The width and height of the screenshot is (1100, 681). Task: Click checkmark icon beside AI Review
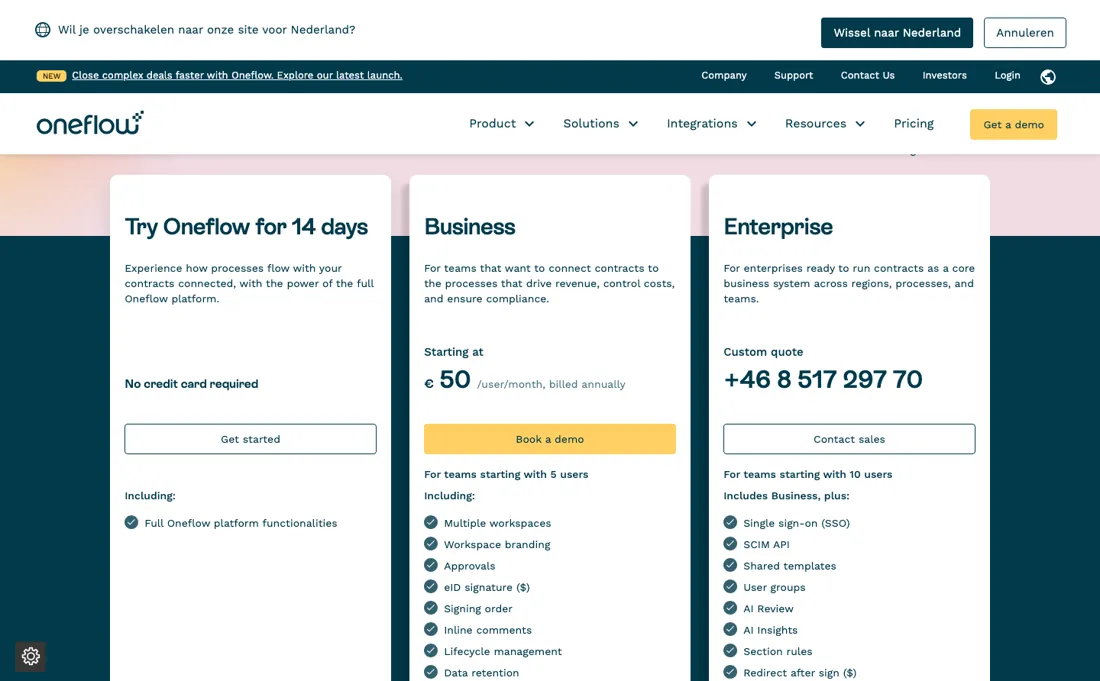[x=730, y=608]
